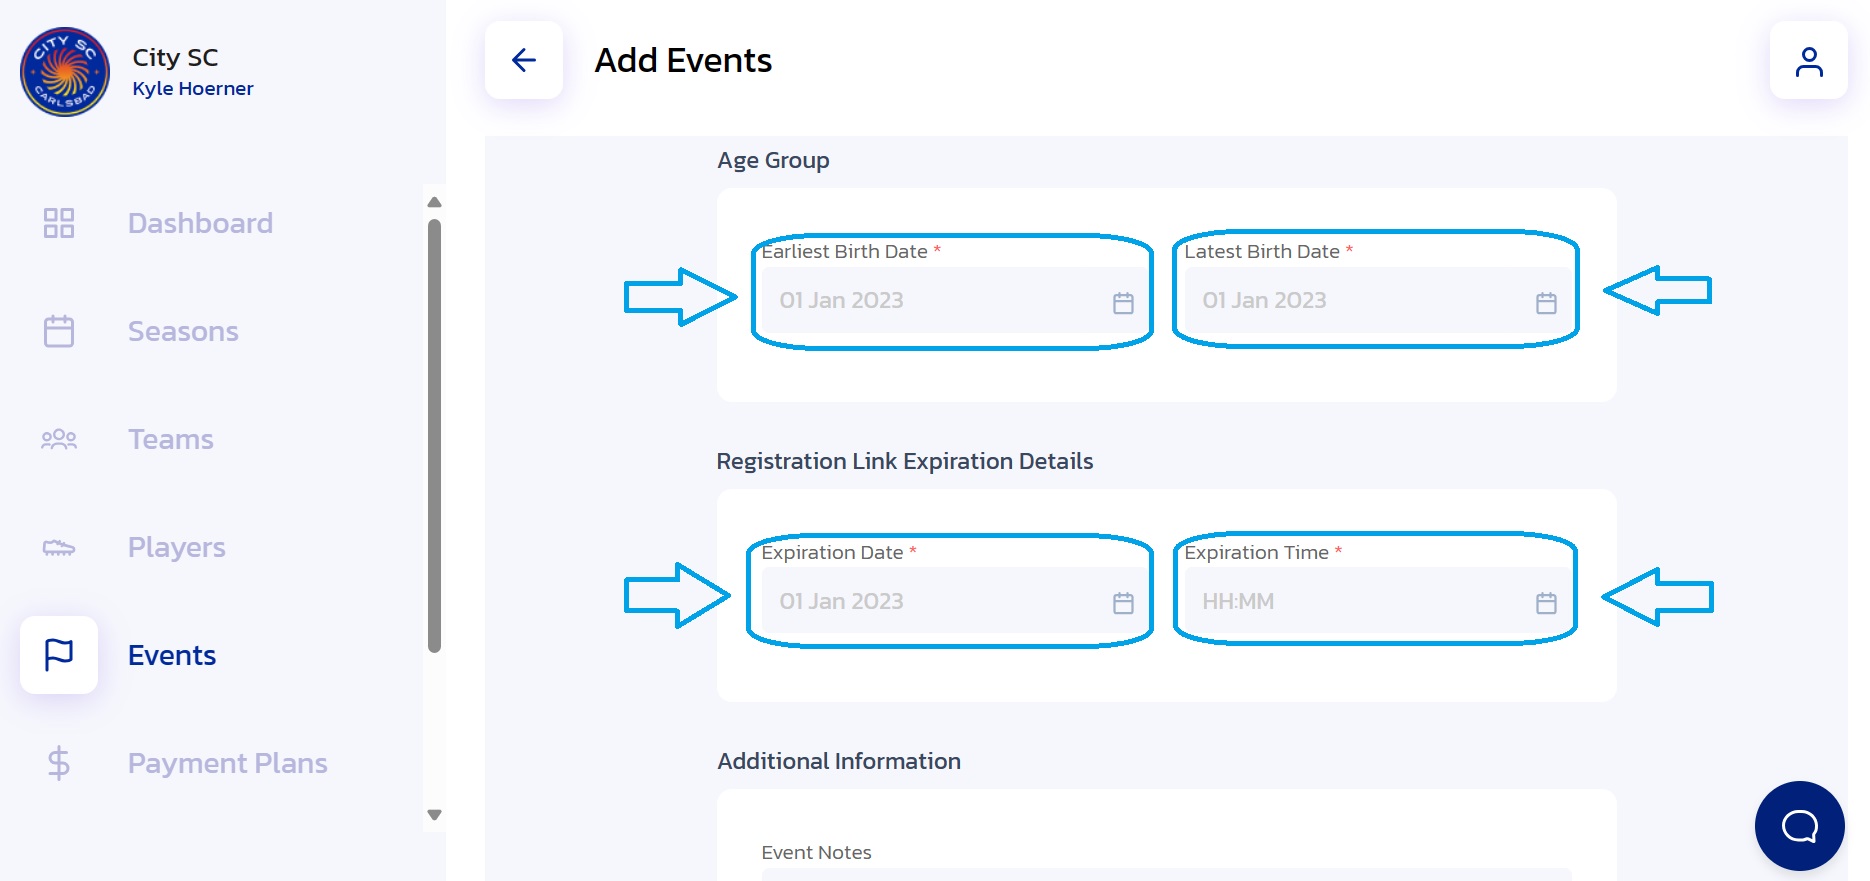Screen dimensions: 1870x881
Task: Focus the Earliest Birth Date field
Action: pyautogui.click(x=954, y=300)
